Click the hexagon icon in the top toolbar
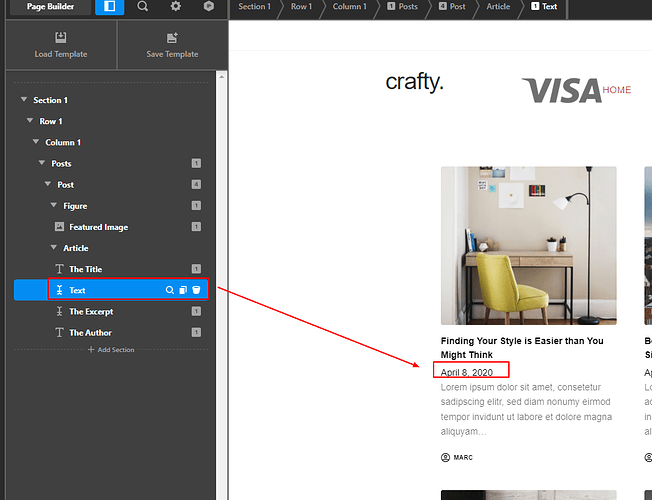Screen dimensions: 652x500 [x=208, y=7]
